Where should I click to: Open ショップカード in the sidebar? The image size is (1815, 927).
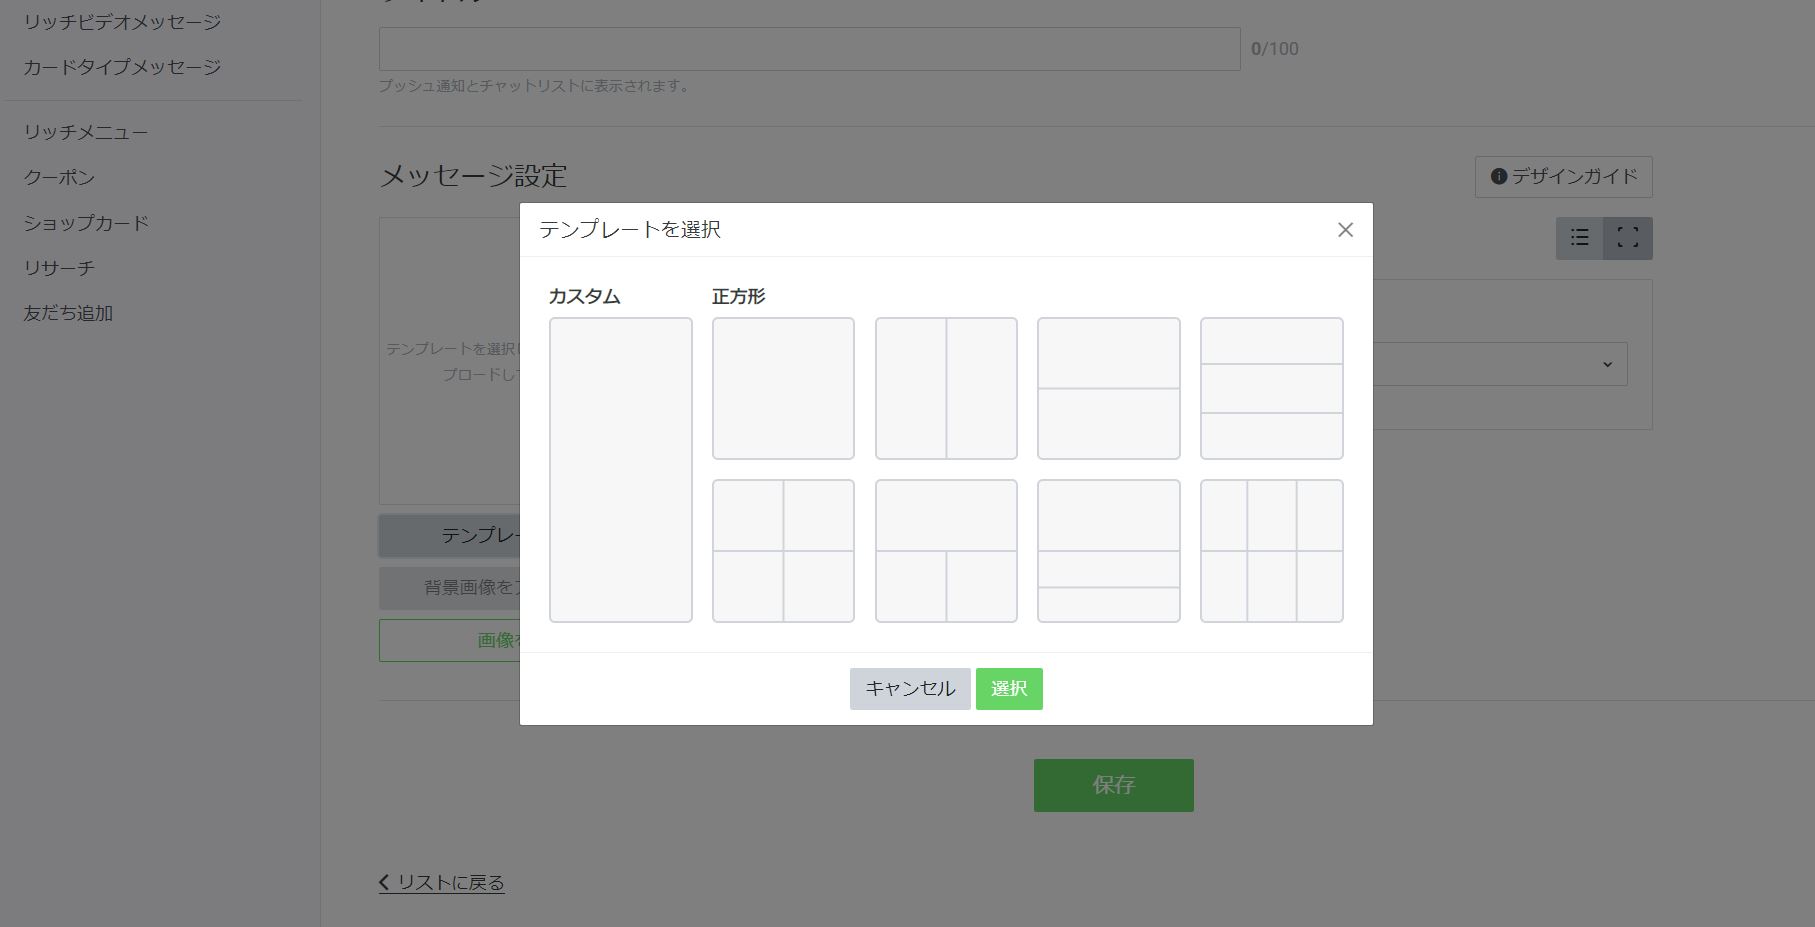coord(86,223)
